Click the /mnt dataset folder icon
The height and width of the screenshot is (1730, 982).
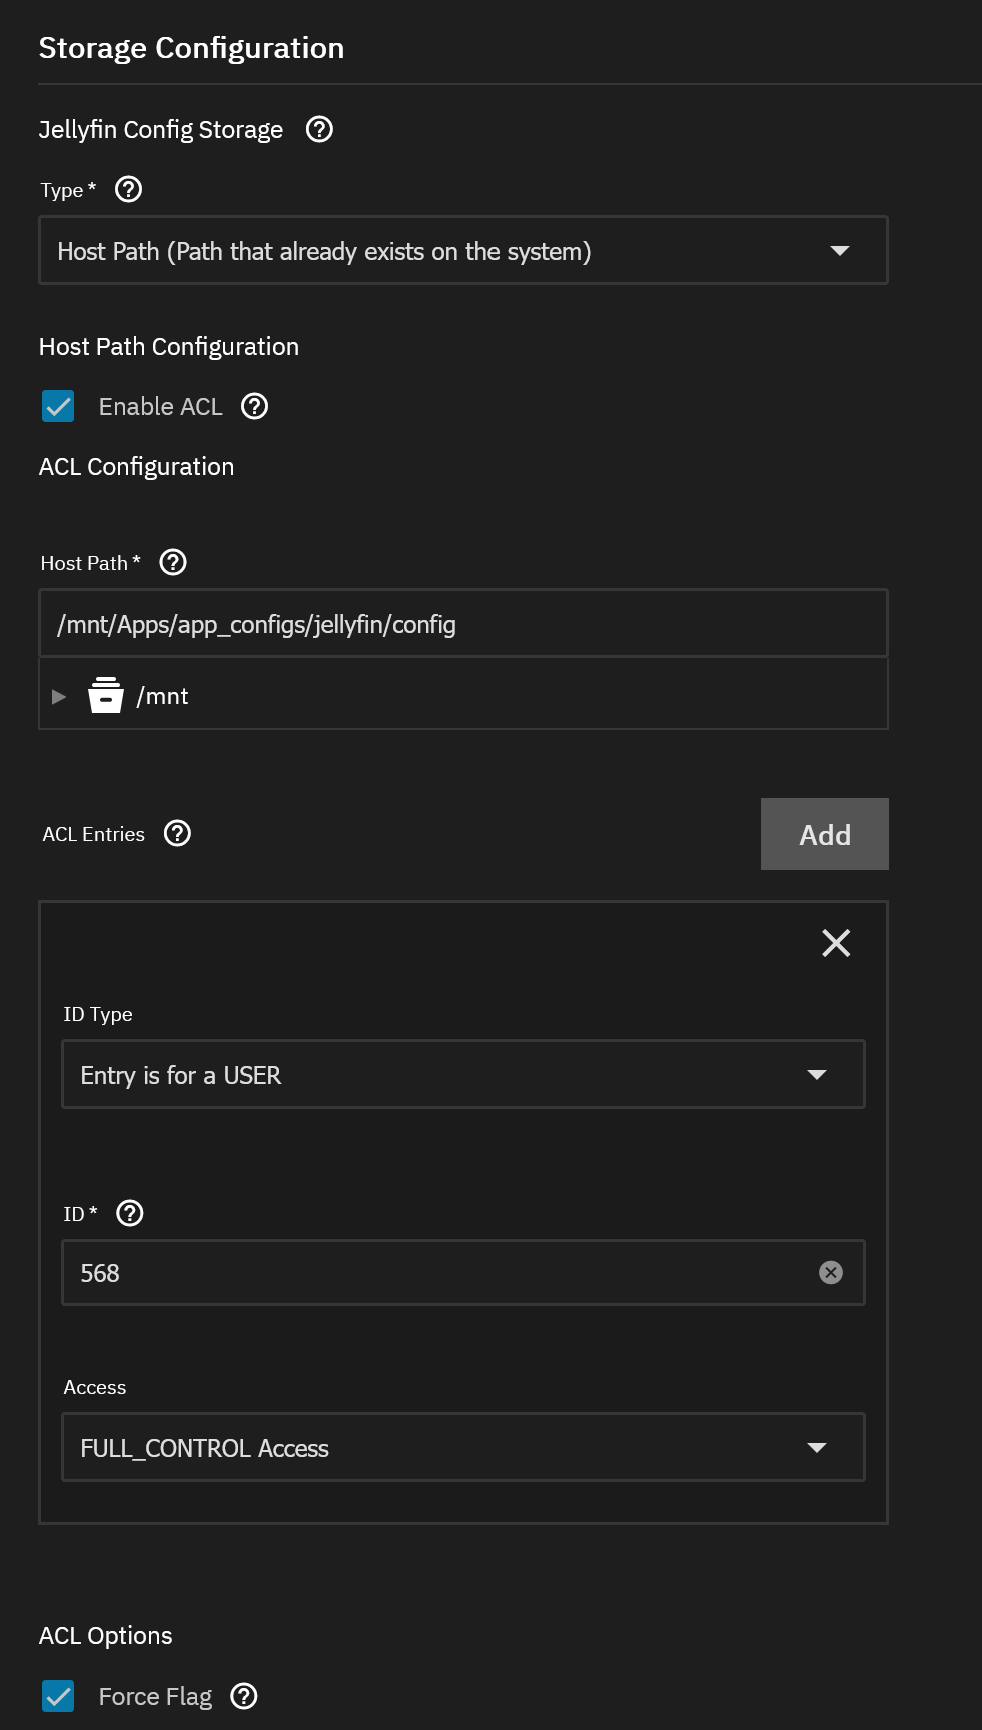106,695
